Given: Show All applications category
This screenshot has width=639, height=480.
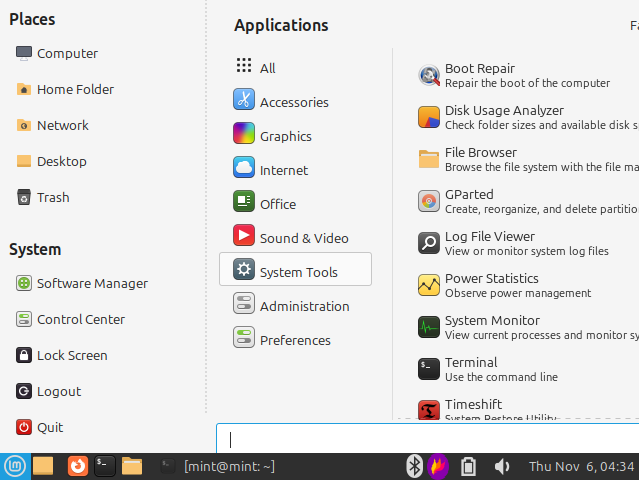Looking at the screenshot, I should click(267, 68).
